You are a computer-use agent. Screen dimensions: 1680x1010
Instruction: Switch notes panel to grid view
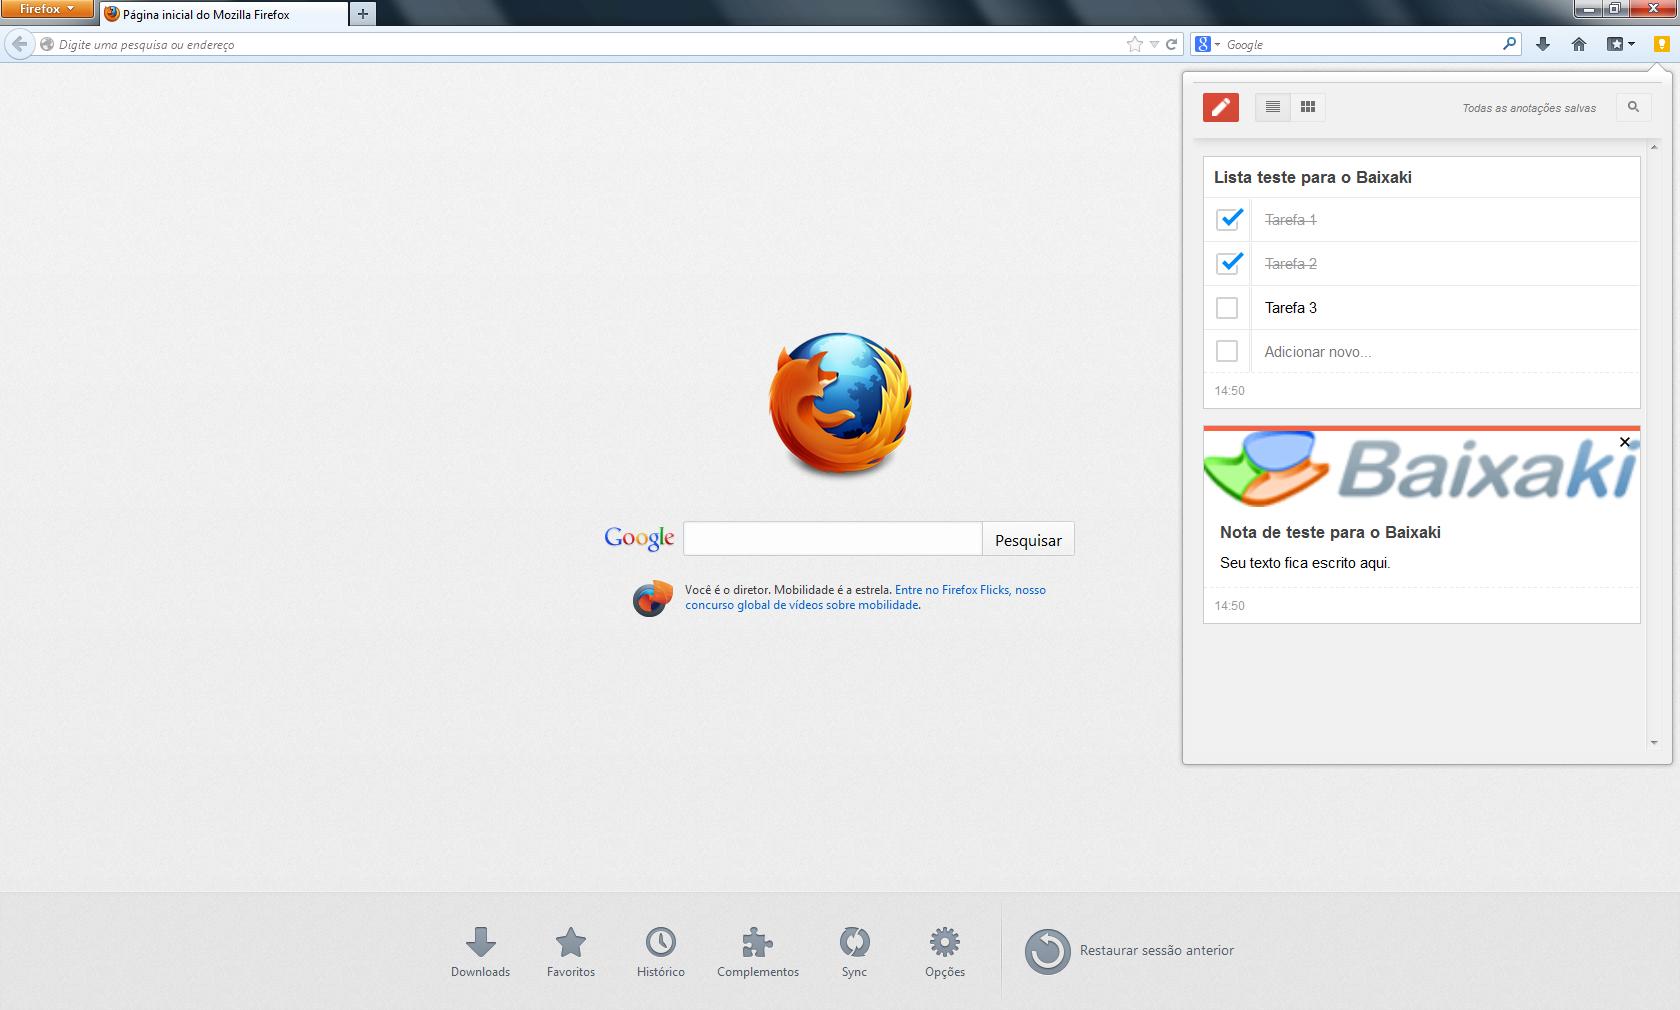point(1308,107)
